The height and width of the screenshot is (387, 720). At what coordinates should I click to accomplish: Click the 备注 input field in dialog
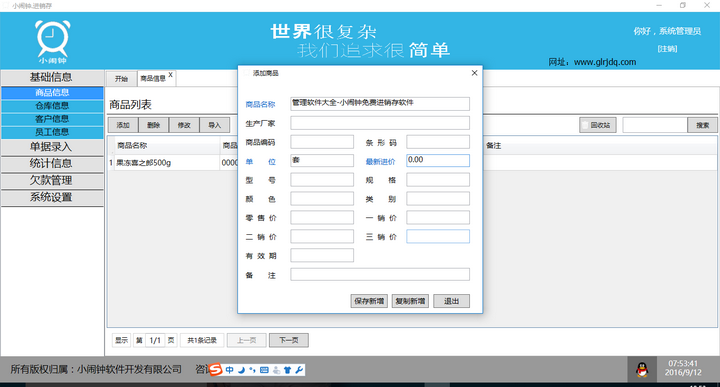click(380, 275)
